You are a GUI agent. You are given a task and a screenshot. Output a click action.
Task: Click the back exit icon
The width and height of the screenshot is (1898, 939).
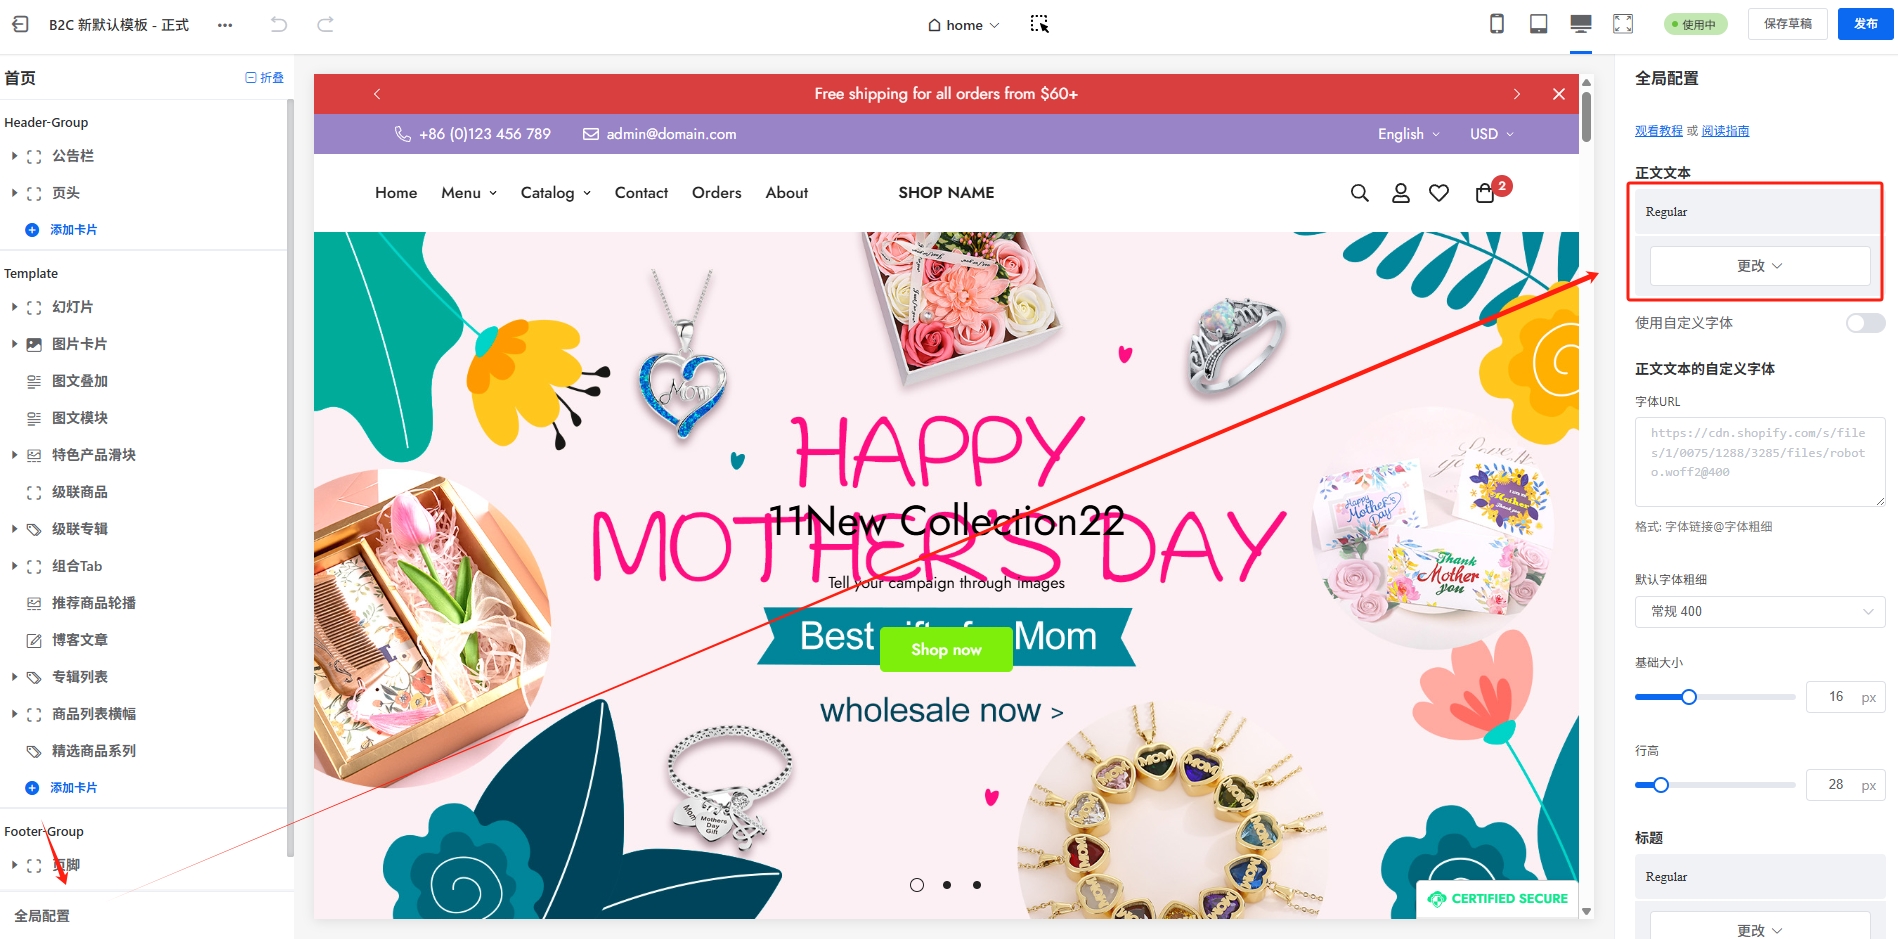click(20, 24)
